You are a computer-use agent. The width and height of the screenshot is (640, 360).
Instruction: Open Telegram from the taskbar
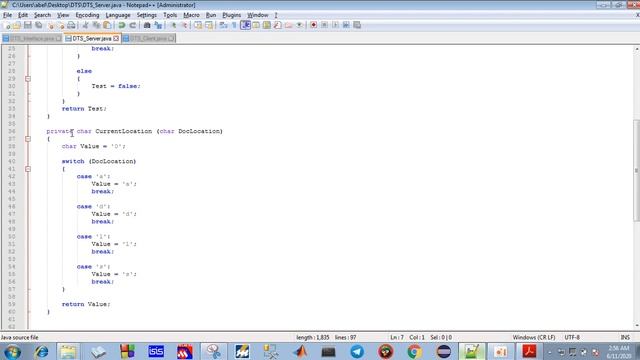[357, 351]
